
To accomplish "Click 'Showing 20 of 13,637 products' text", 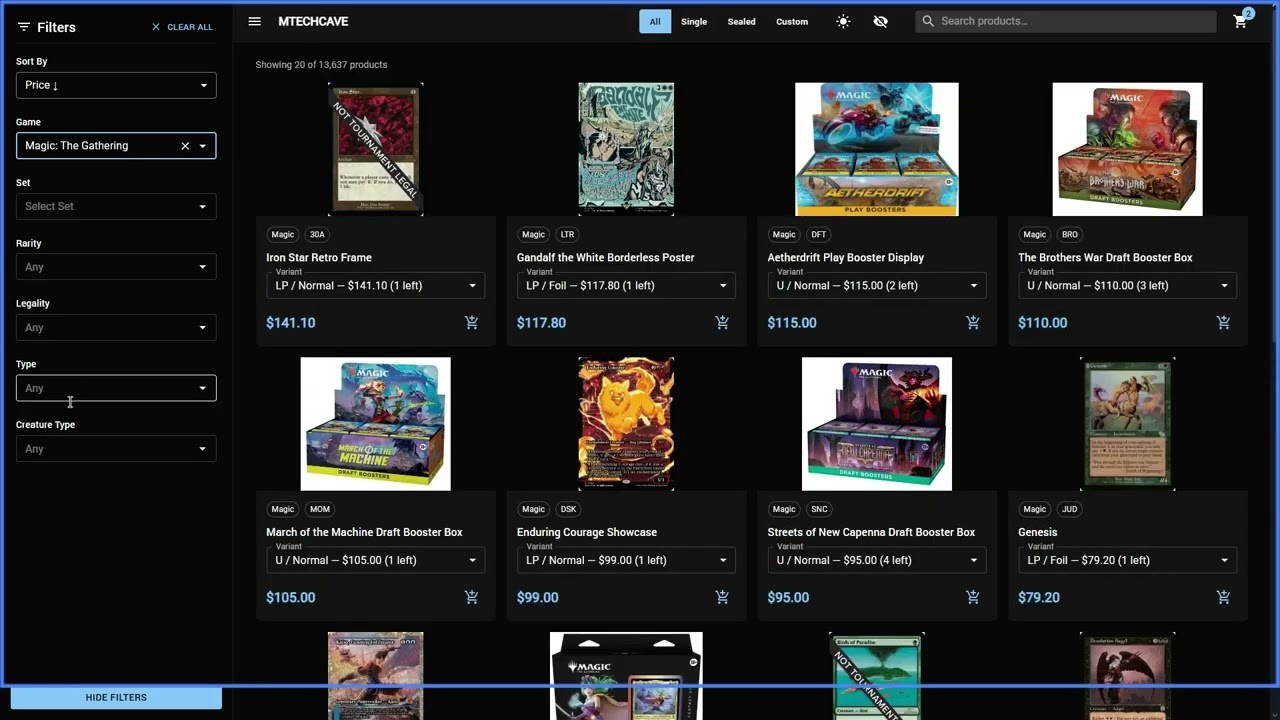I will click(x=321, y=65).
